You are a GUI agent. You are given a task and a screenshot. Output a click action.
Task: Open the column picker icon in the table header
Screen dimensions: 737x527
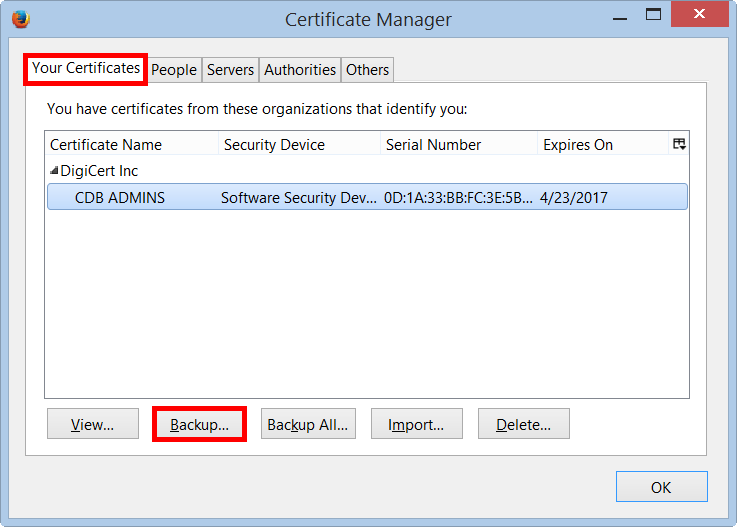pyautogui.click(x=679, y=144)
